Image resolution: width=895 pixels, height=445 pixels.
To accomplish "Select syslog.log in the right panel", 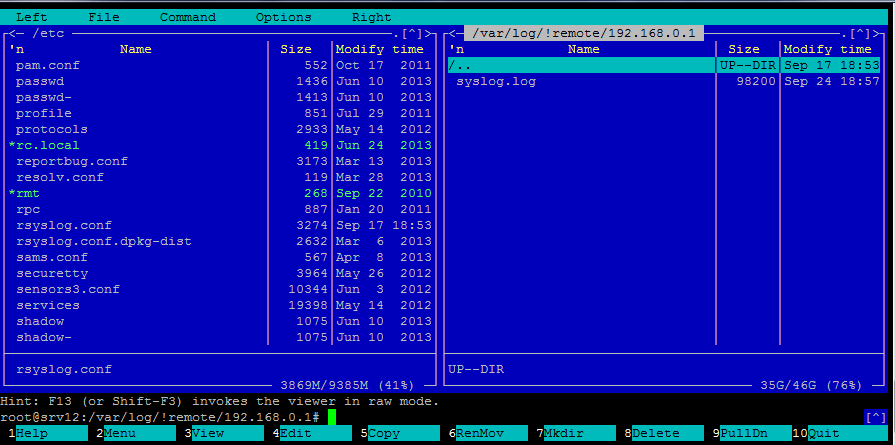I will click(495, 81).
